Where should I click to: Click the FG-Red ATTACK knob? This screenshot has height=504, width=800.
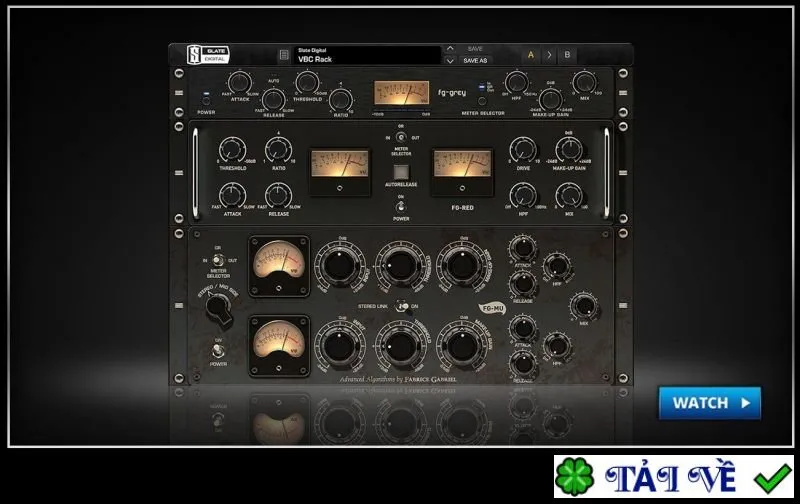click(x=232, y=196)
